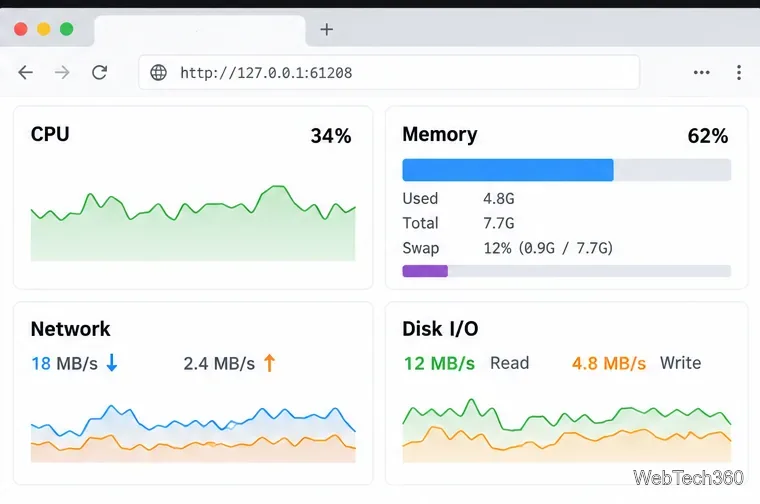The image size is (760, 504).
Task: Click the Network traffic graph
Action: pos(193,433)
